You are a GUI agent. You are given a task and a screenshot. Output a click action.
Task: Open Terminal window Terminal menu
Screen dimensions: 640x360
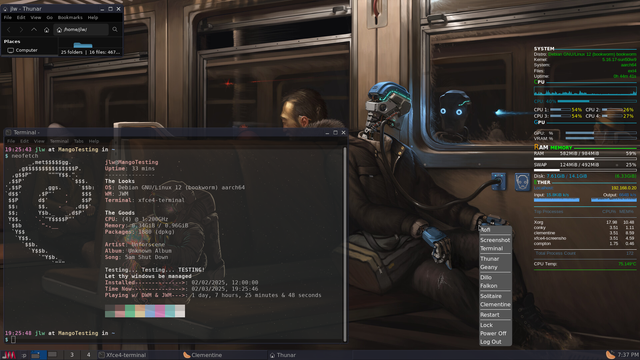59,141
